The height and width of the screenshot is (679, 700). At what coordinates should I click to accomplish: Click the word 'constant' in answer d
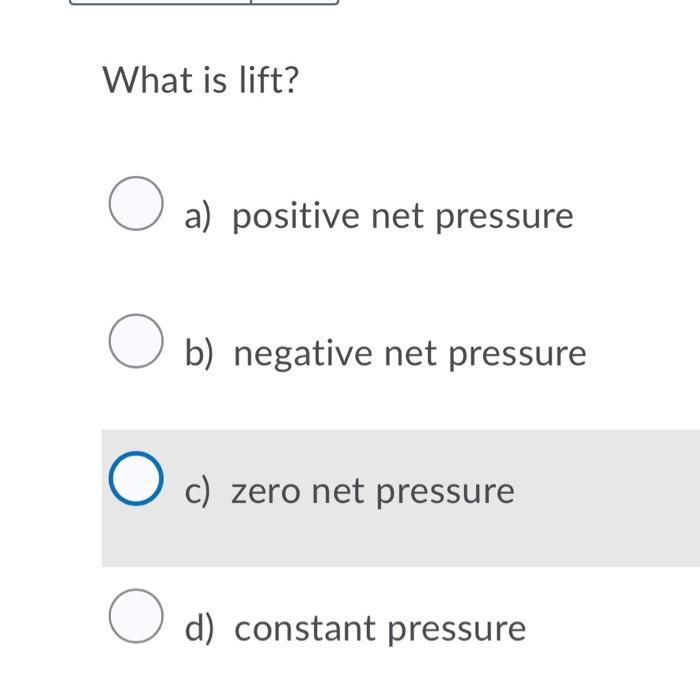click(305, 629)
